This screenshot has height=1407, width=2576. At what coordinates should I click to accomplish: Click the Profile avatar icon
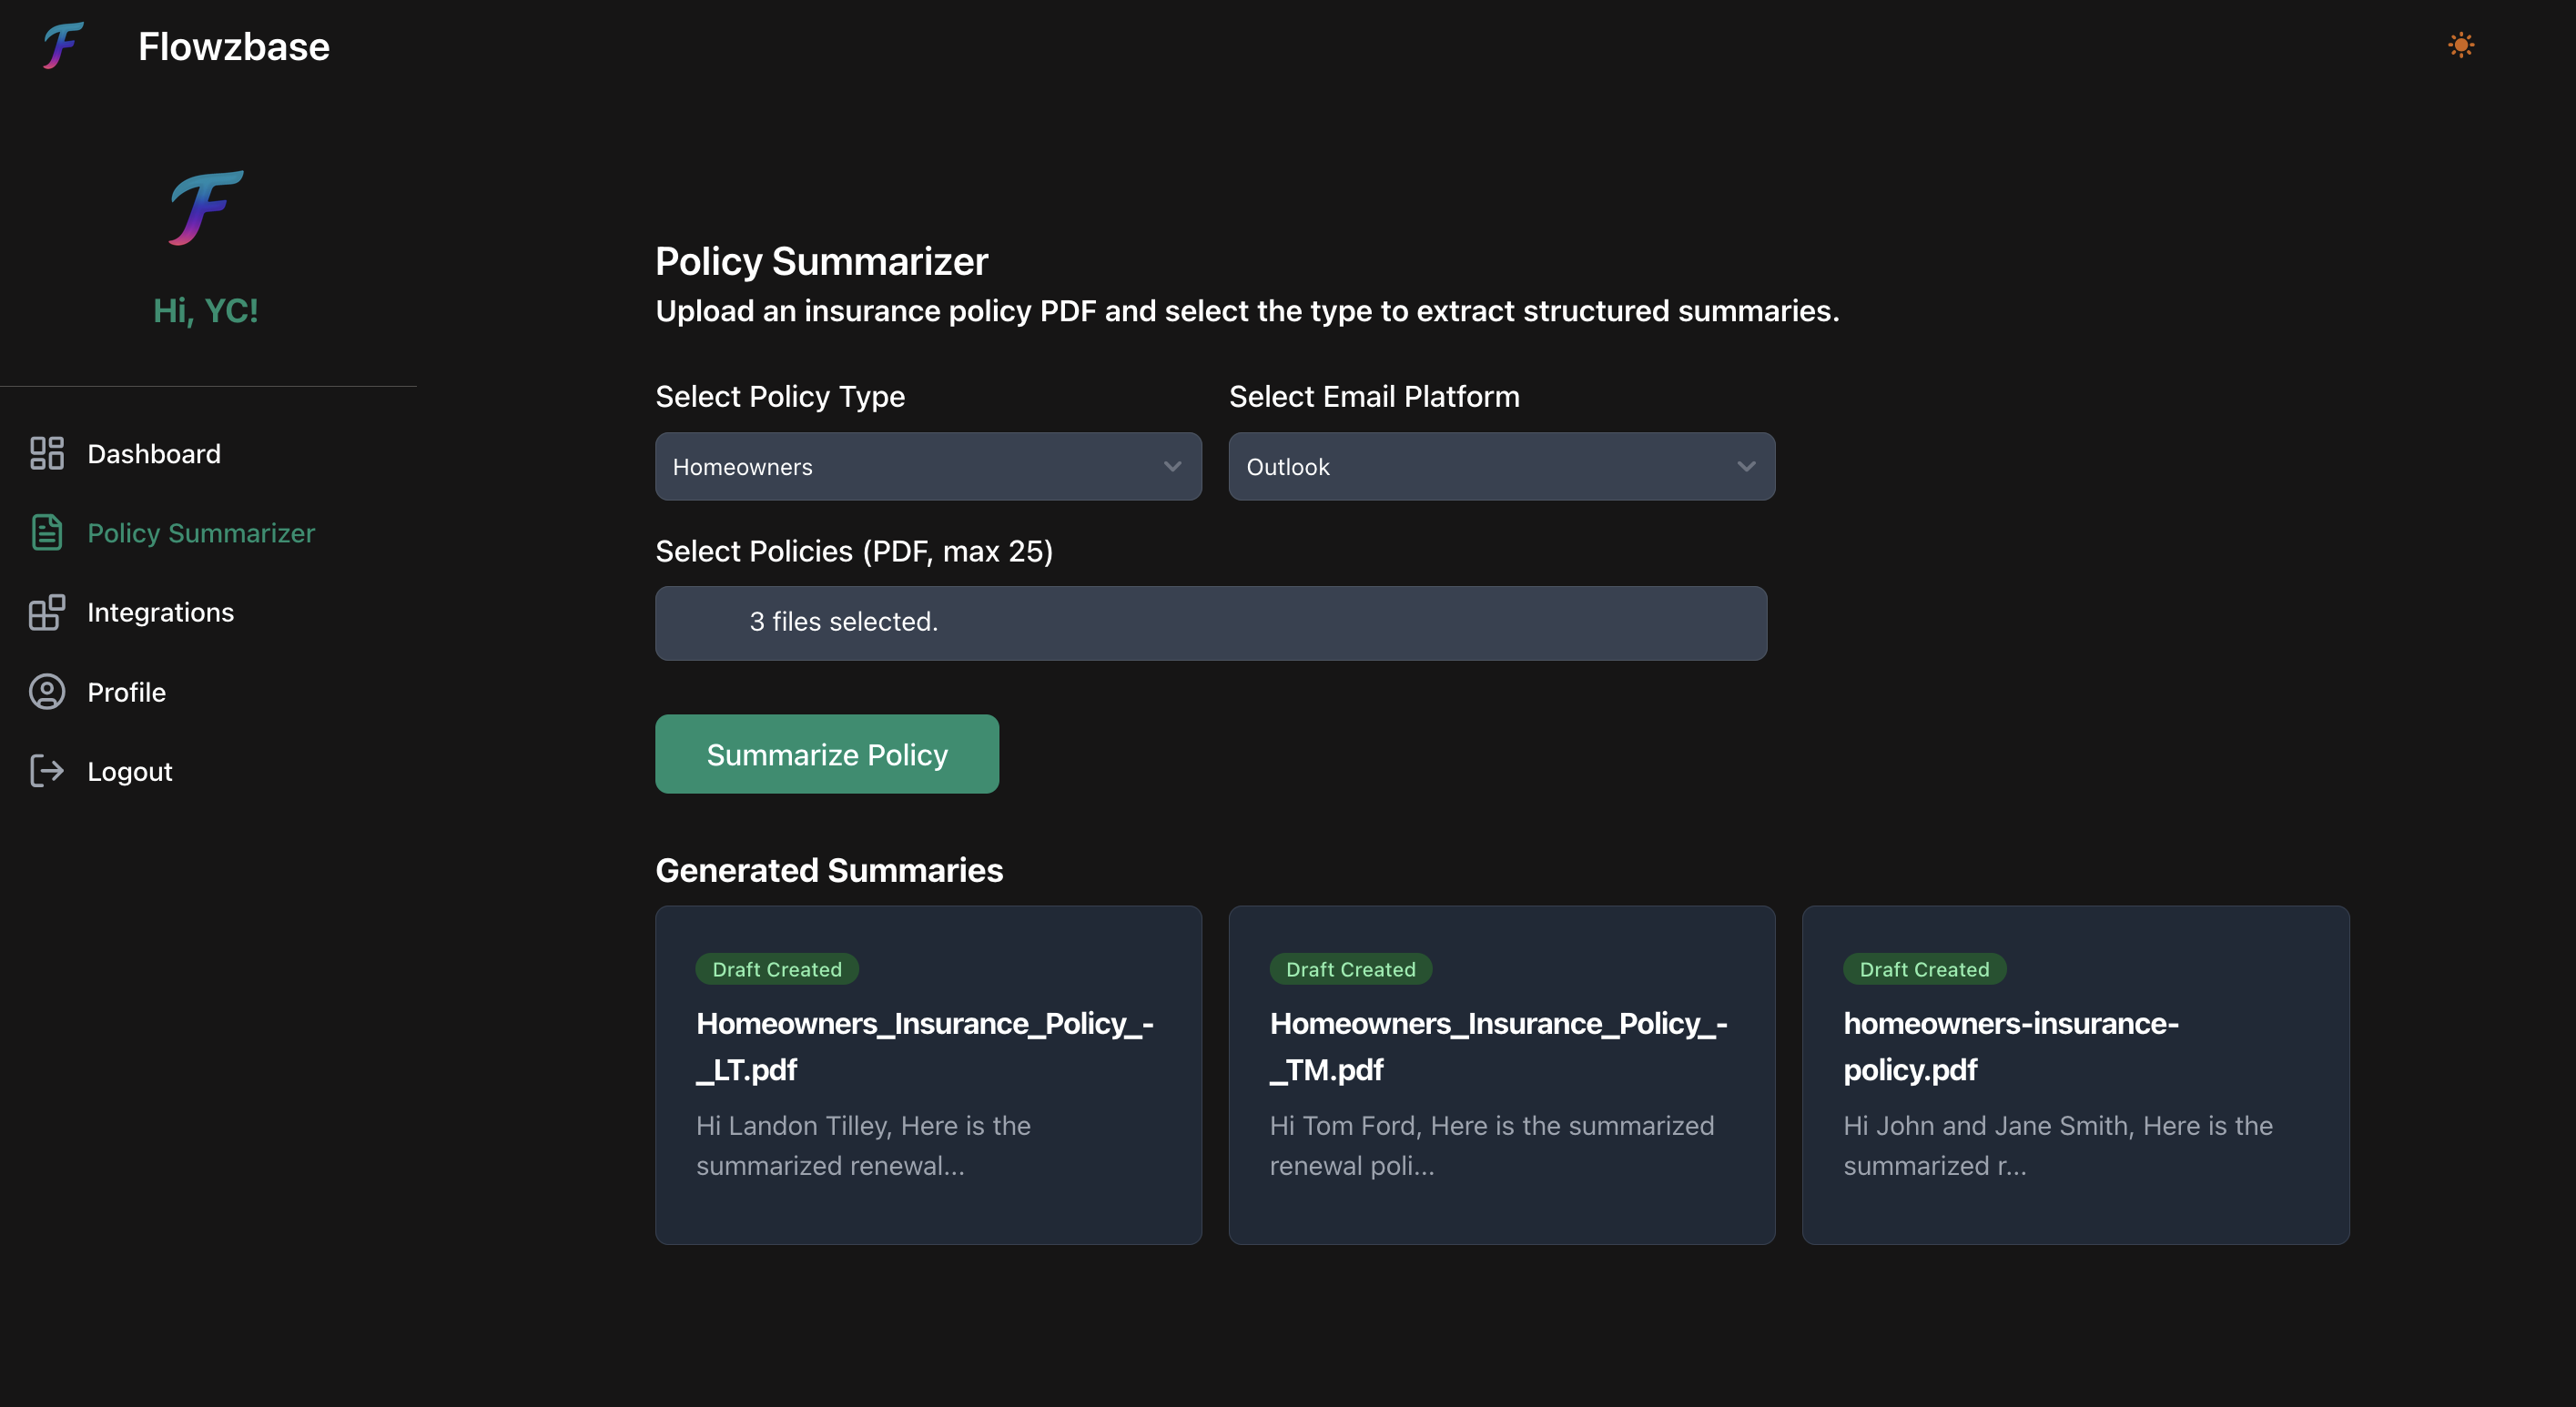pyautogui.click(x=46, y=691)
